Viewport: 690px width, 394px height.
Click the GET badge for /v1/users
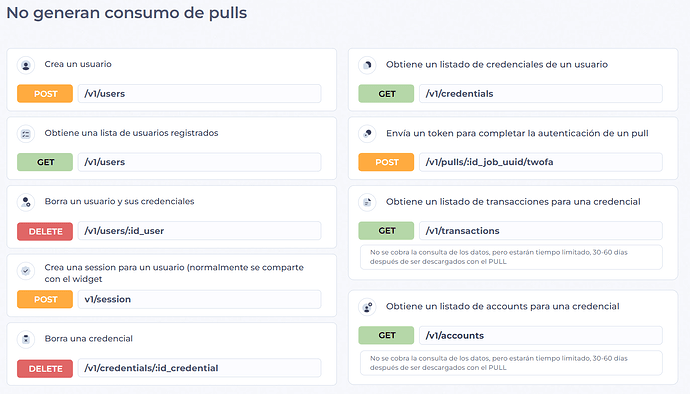tap(45, 162)
